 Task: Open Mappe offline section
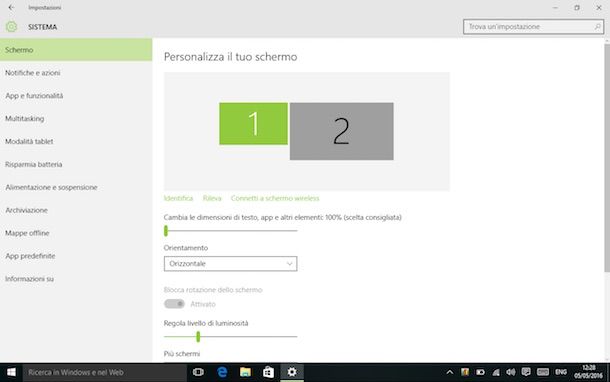(76, 233)
